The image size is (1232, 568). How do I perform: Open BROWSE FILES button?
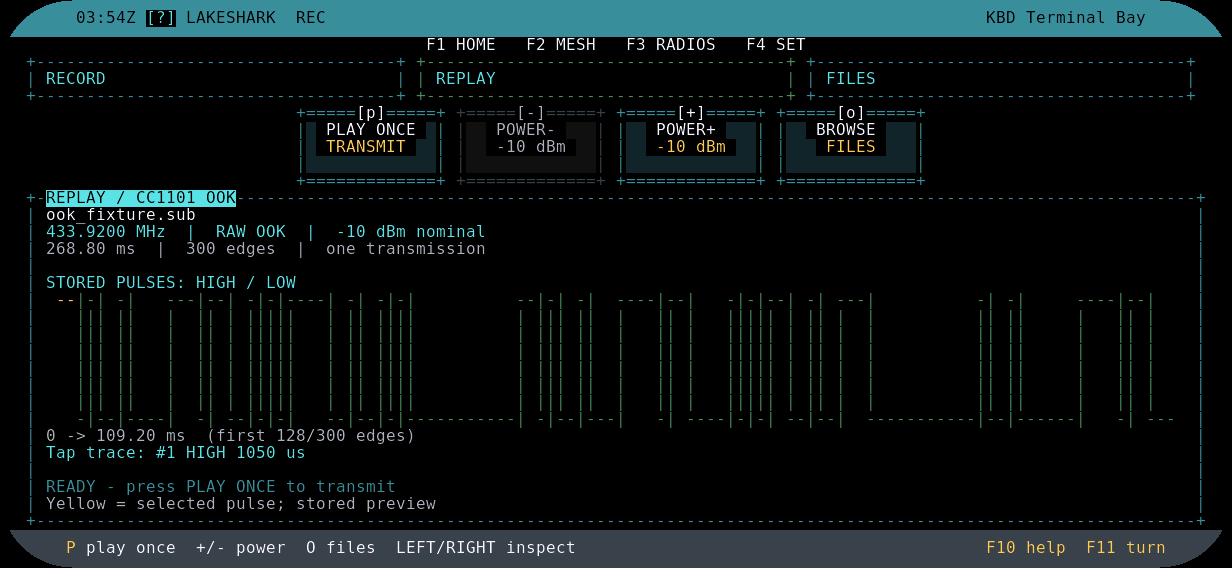click(851, 147)
